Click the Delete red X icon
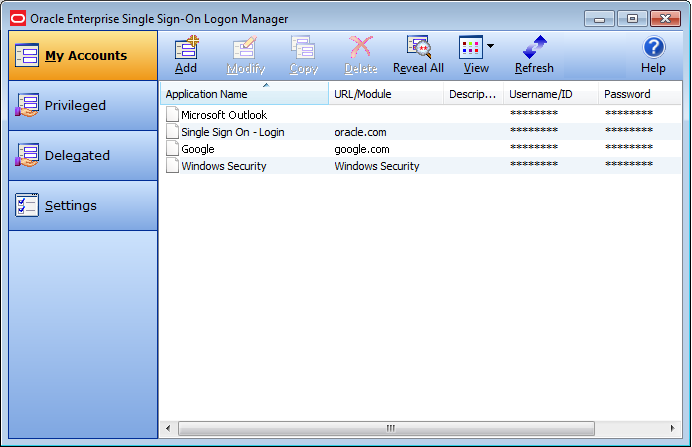 pyautogui.click(x=361, y=47)
